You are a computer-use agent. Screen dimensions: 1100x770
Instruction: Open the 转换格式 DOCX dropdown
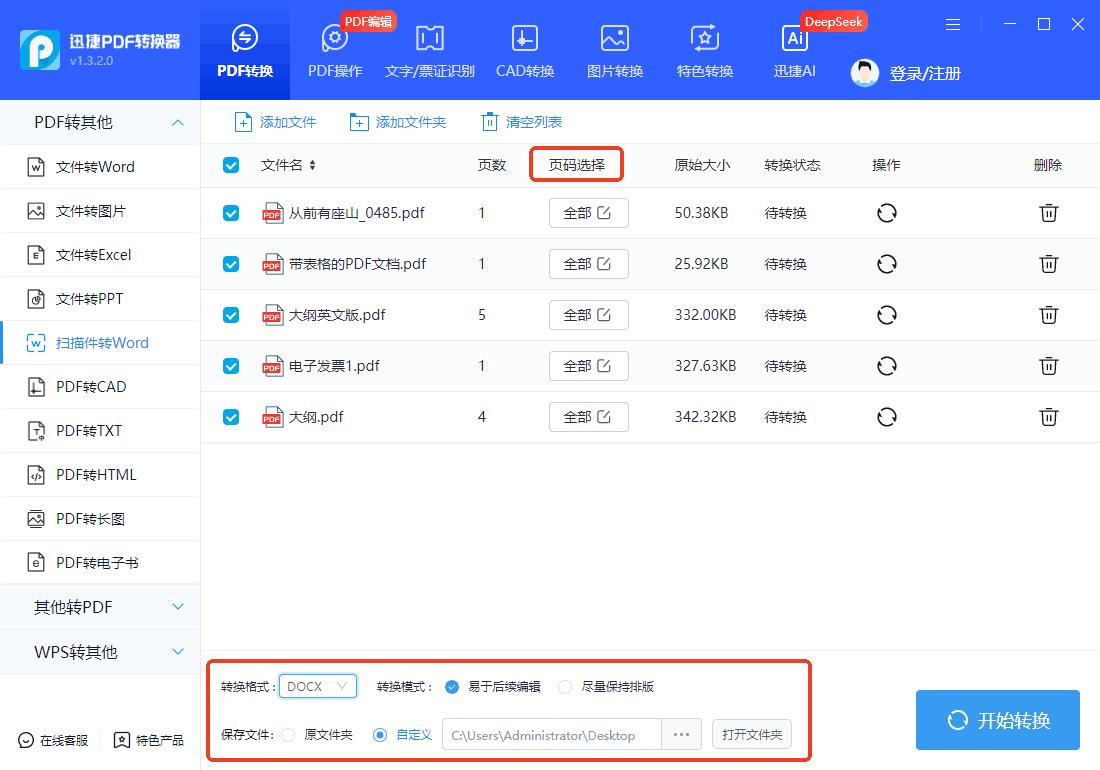(318, 686)
